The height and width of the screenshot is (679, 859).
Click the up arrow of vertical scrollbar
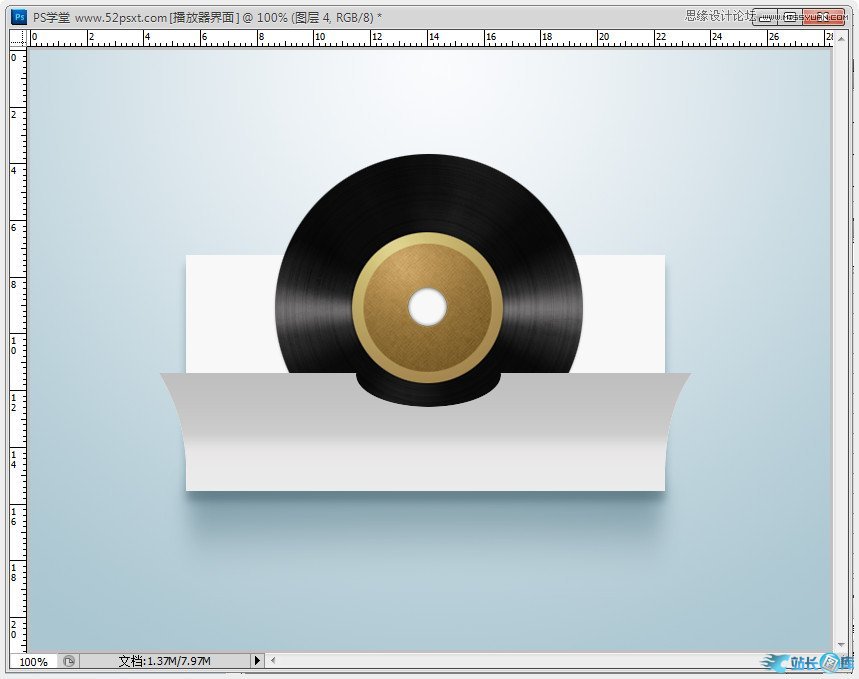pos(842,38)
